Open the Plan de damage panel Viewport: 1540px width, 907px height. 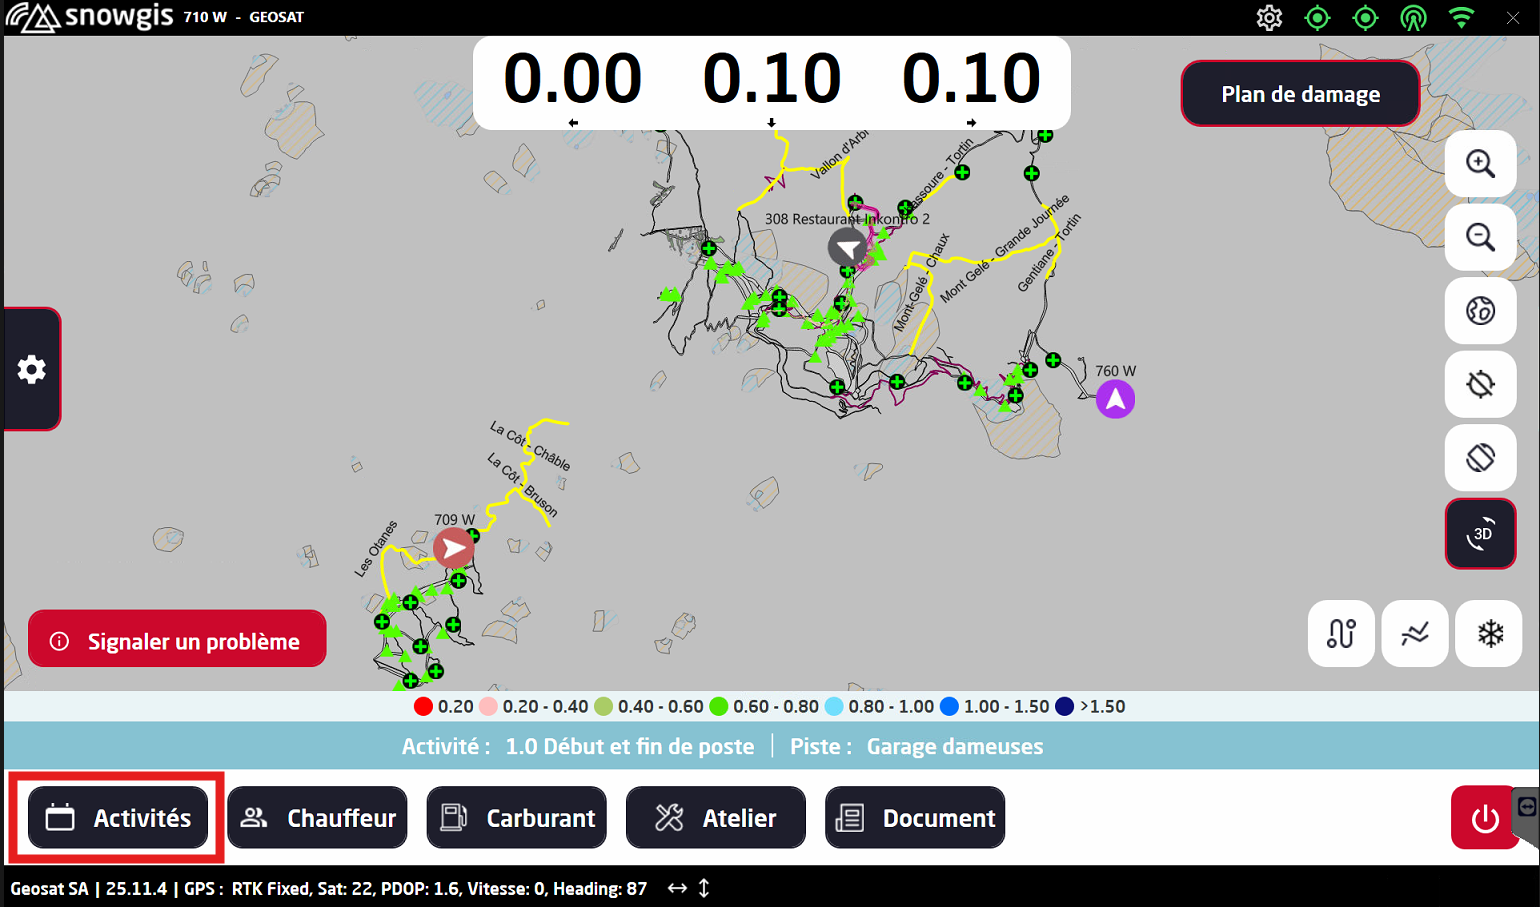pyautogui.click(x=1300, y=94)
